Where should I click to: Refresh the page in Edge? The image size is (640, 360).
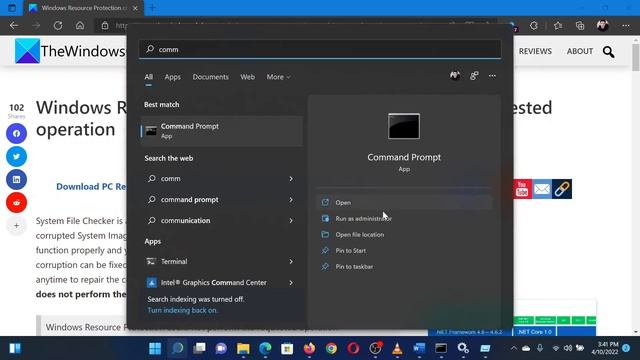pos(58,26)
